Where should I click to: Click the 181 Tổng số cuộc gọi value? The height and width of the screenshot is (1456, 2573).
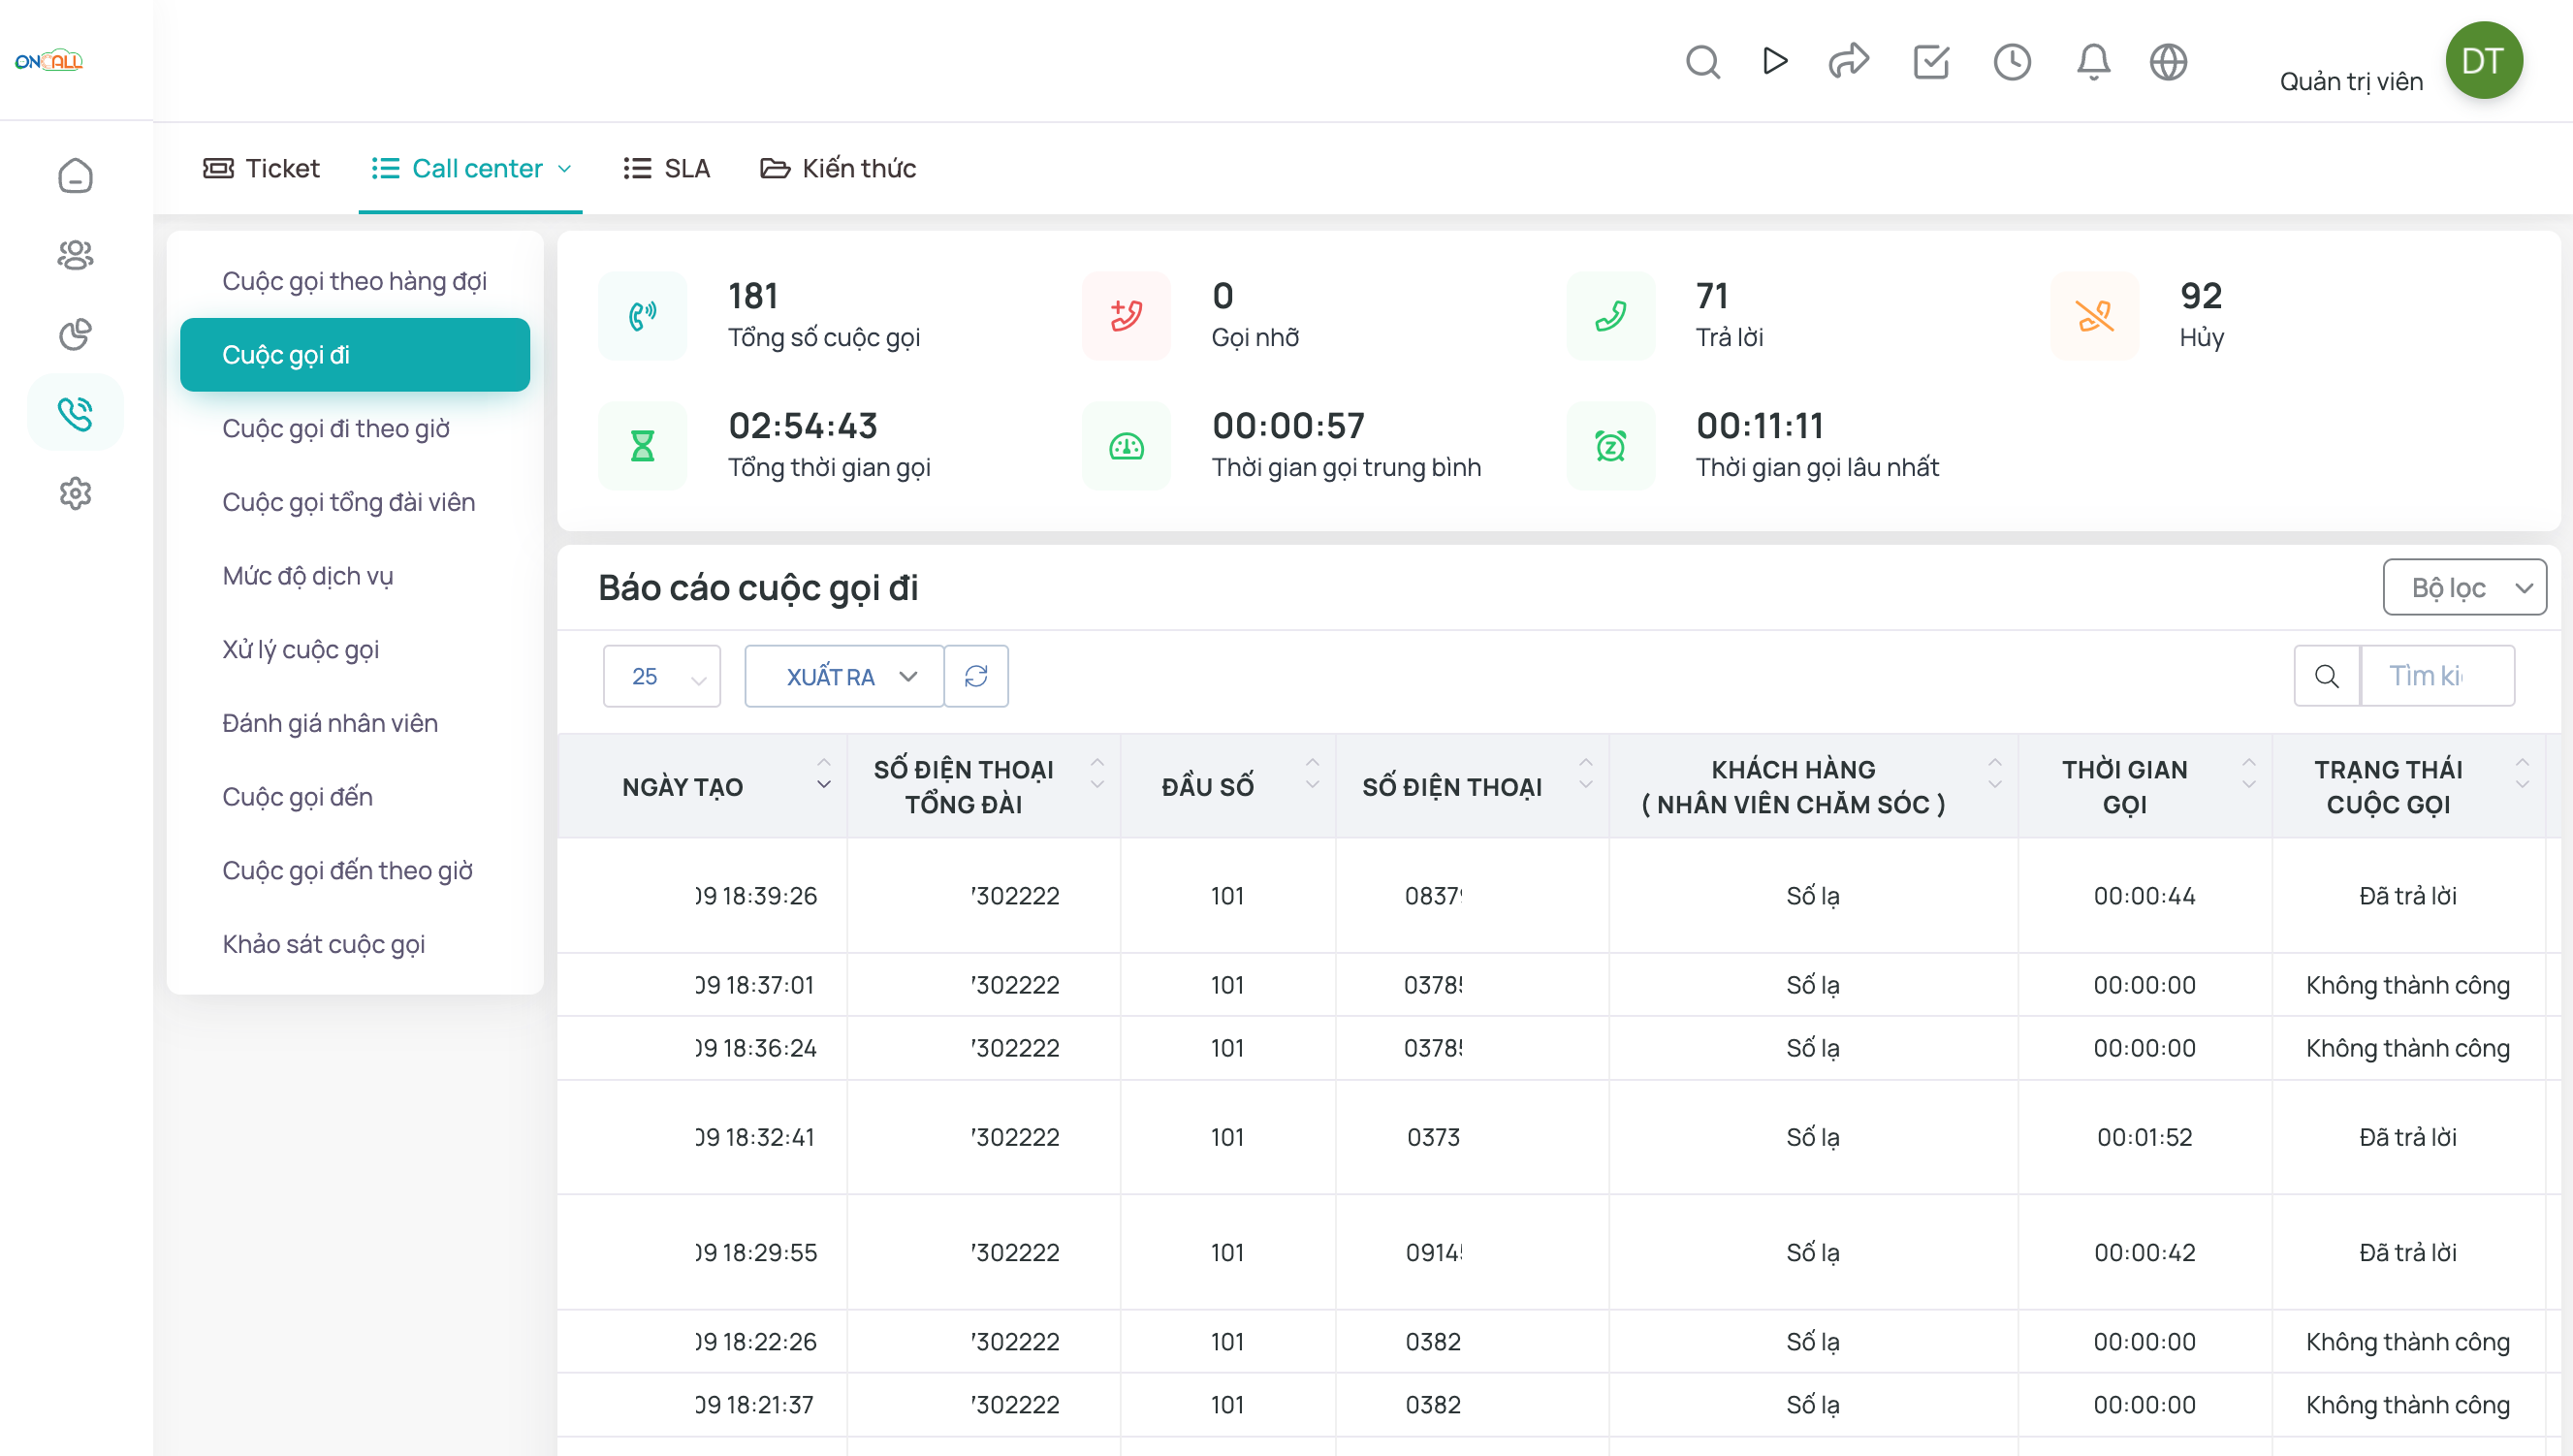[x=752, y=296]
